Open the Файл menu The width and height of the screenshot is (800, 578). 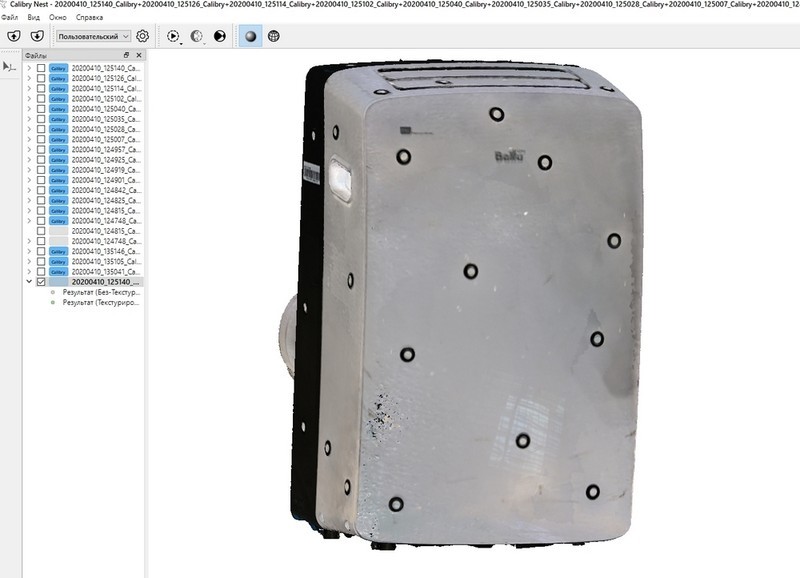point(10,17)
